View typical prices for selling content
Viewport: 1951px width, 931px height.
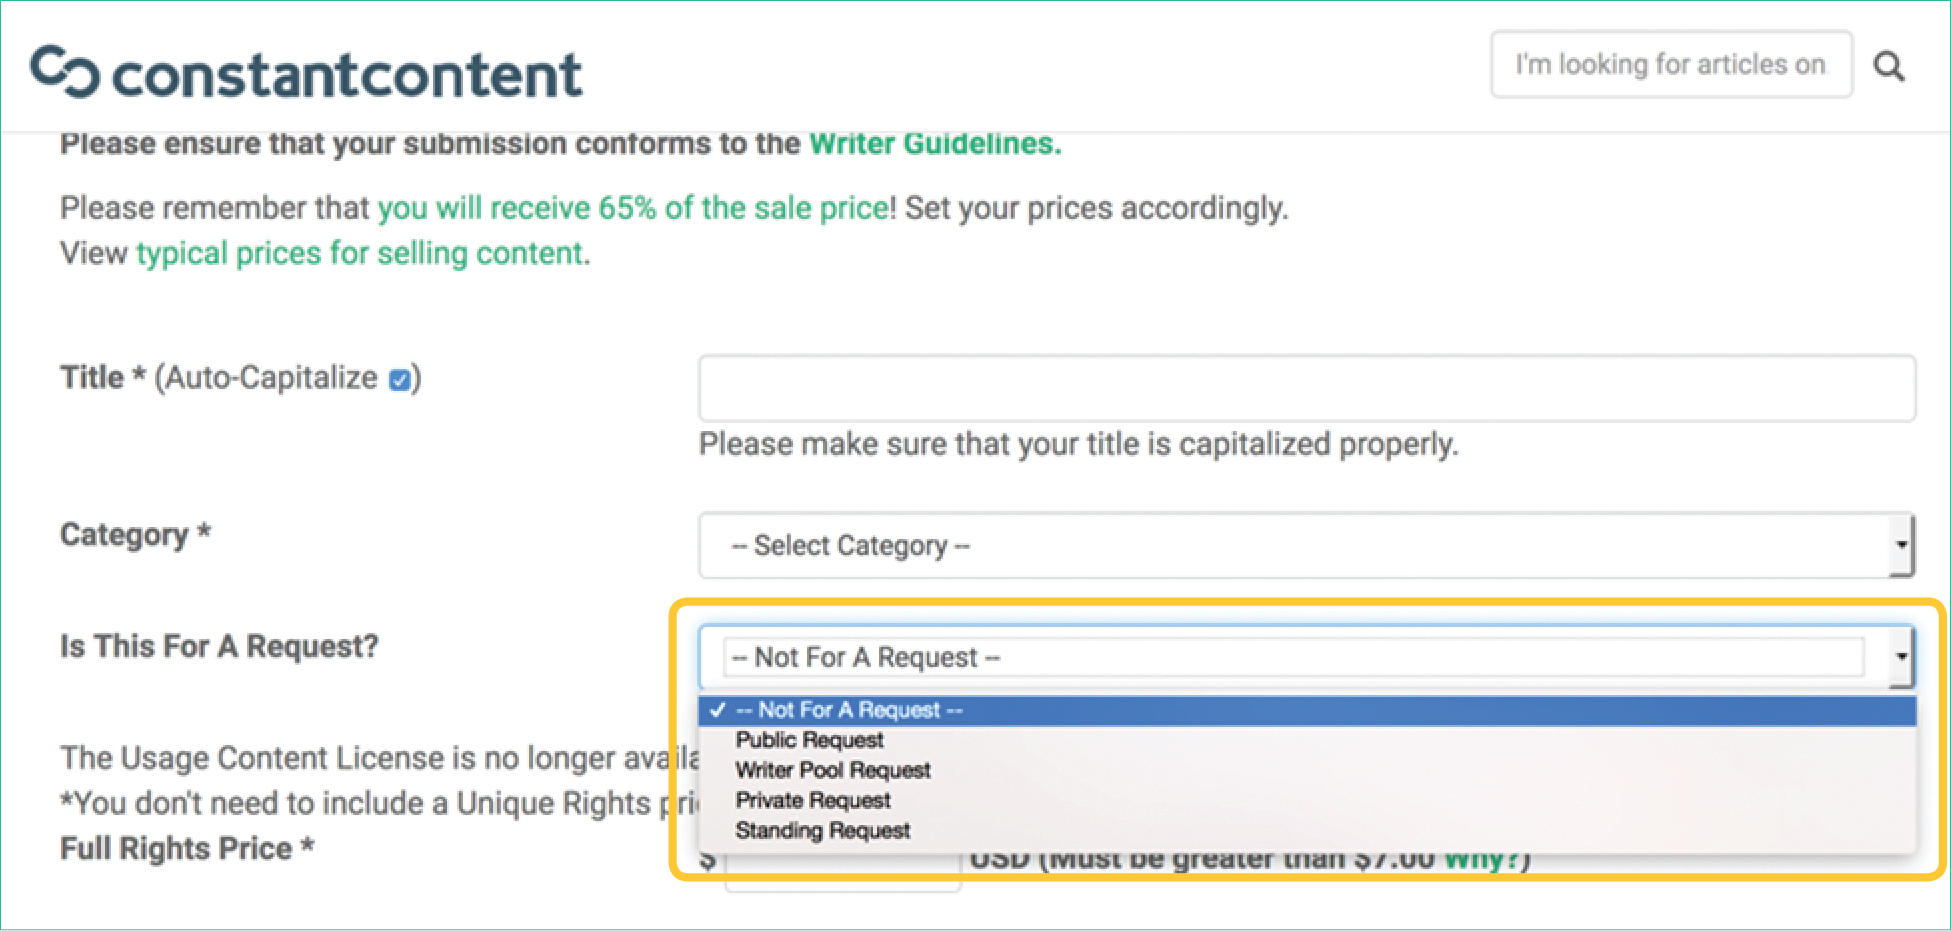[361, 253]
